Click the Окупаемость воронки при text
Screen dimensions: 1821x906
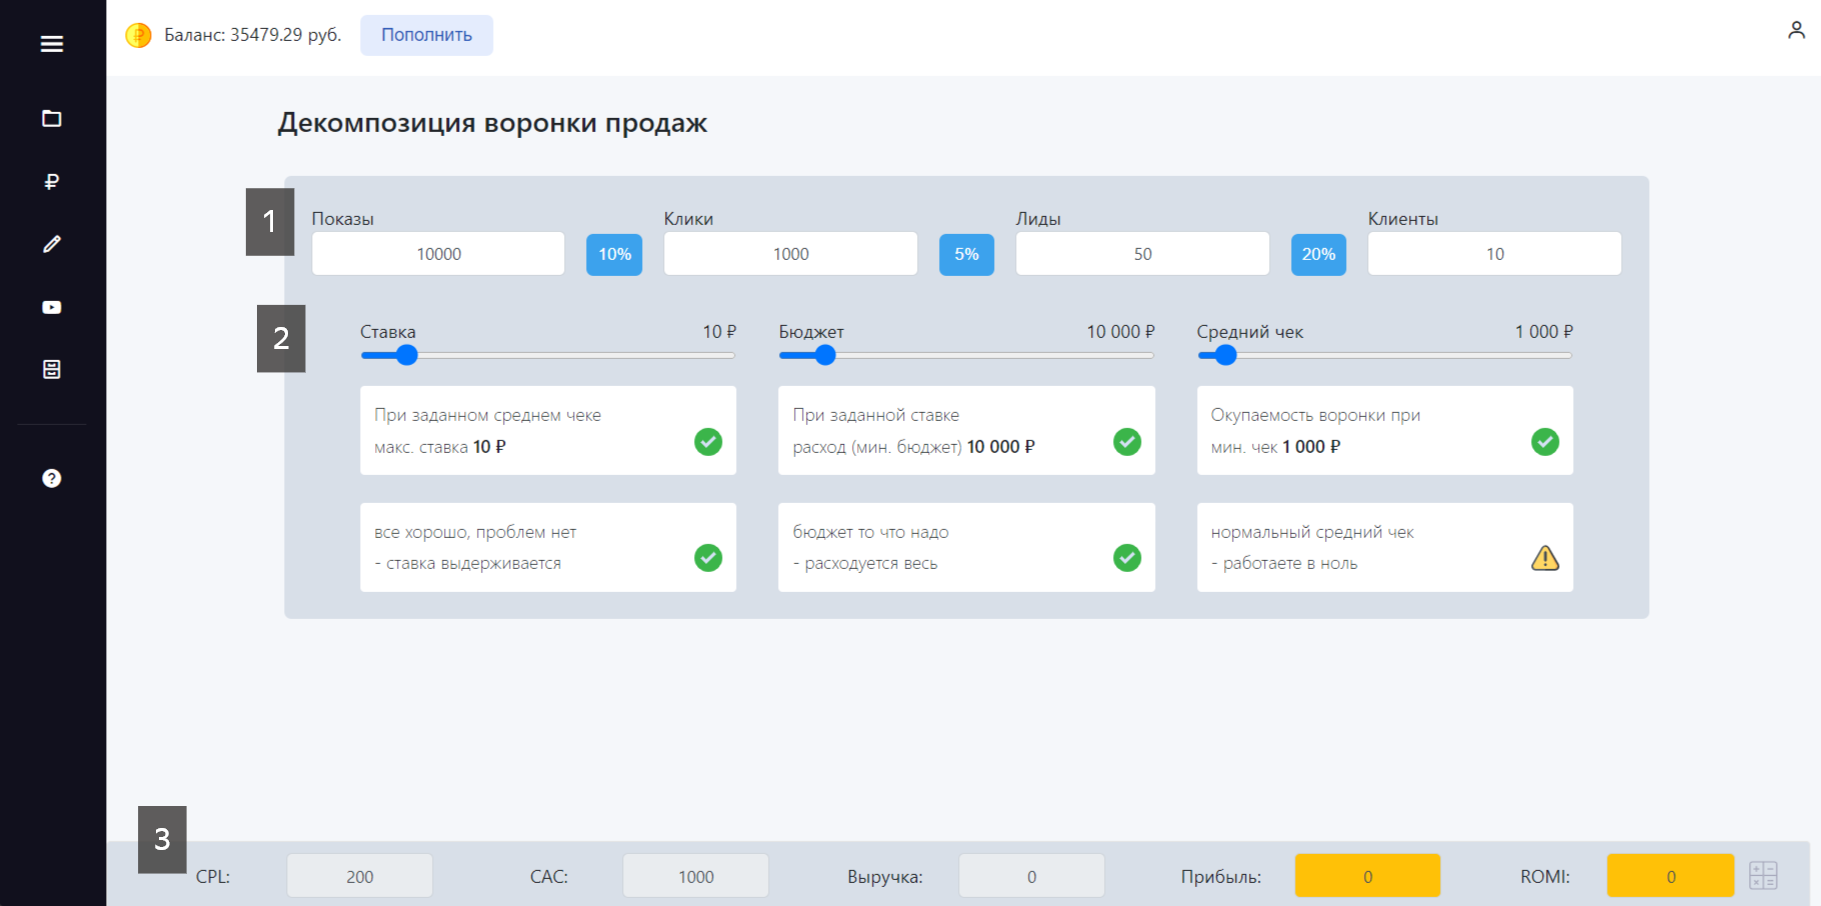click(1315, 415)
